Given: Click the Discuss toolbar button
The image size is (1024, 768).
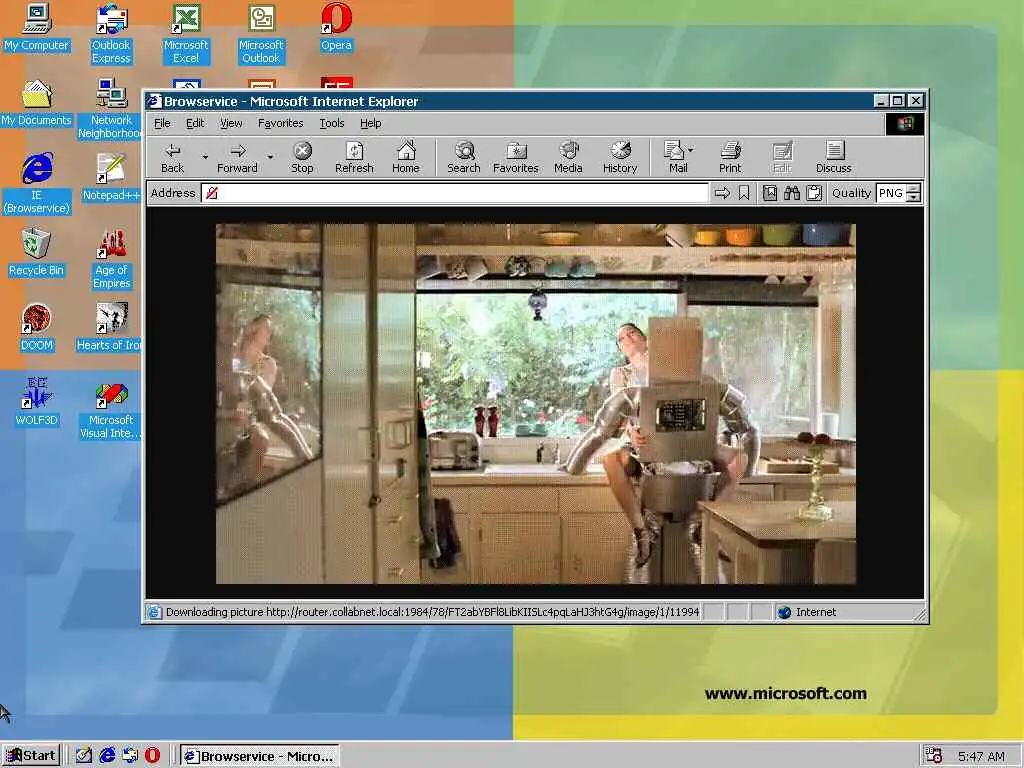Looking at the screenshot, I should (833, 157).
